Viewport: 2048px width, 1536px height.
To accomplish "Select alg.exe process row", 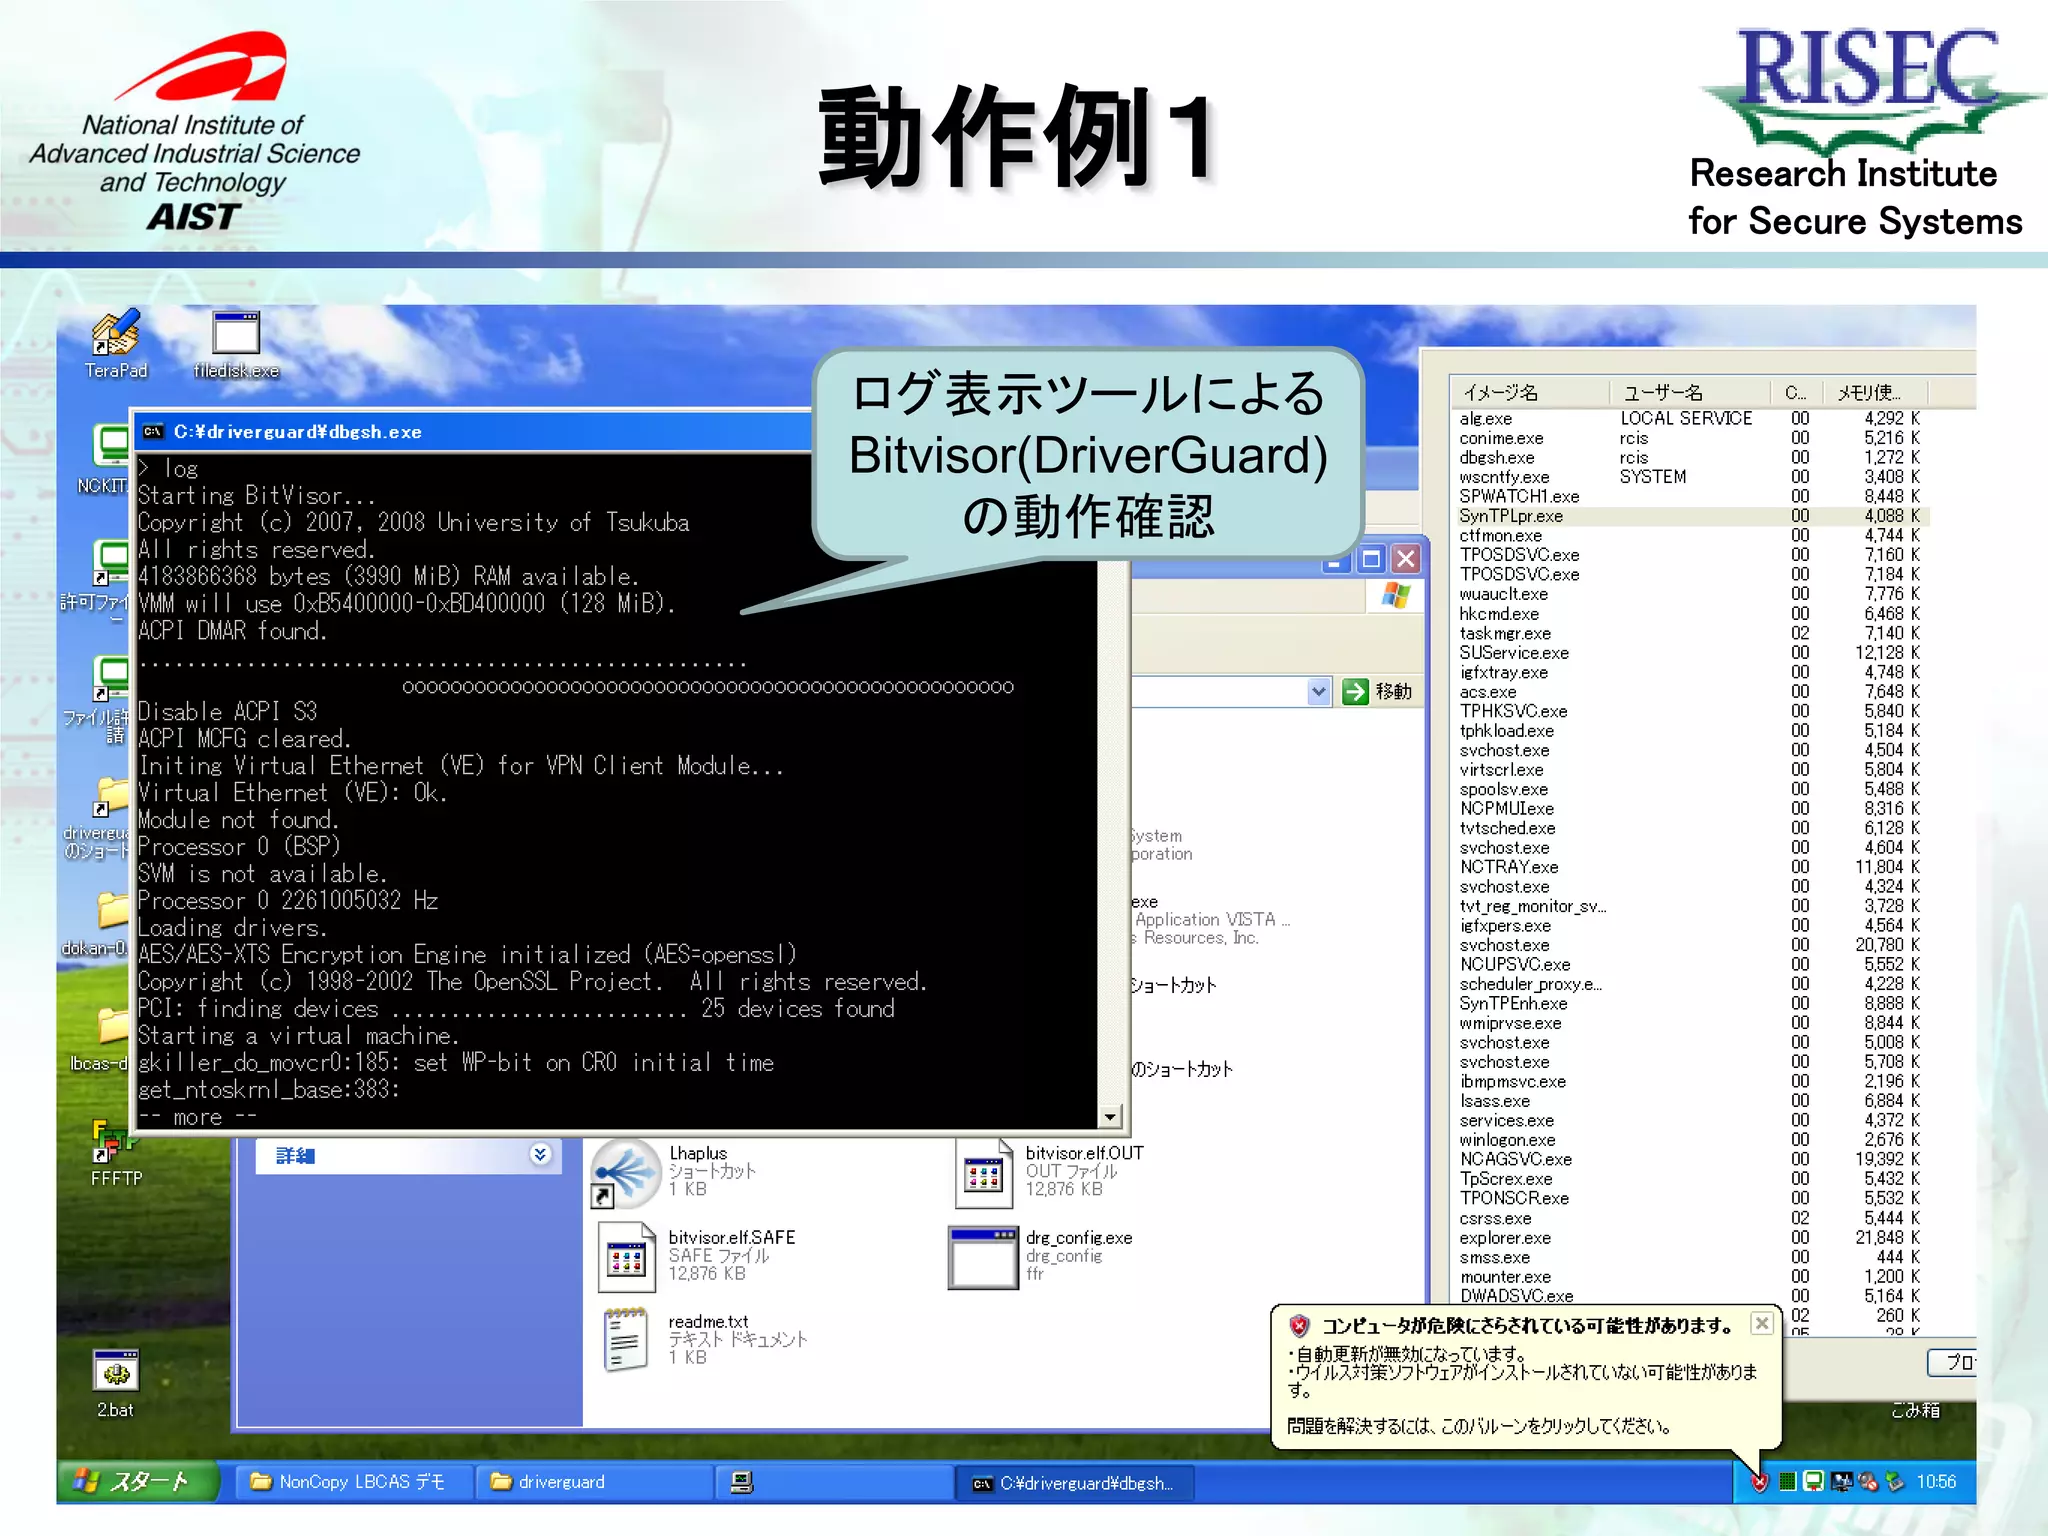I will (x=1690, y=419).
